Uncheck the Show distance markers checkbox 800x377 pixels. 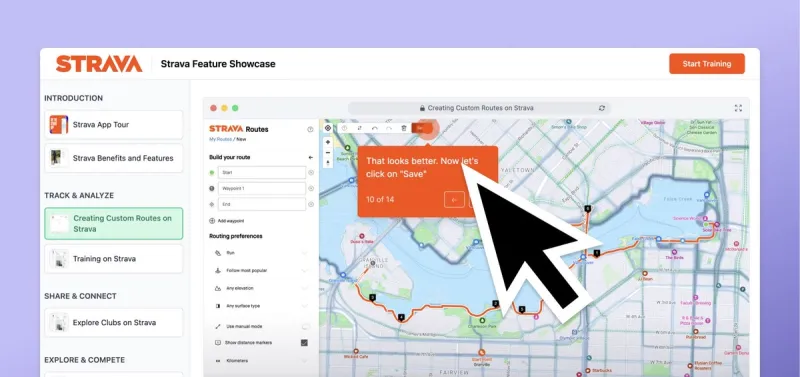[305, 343]
